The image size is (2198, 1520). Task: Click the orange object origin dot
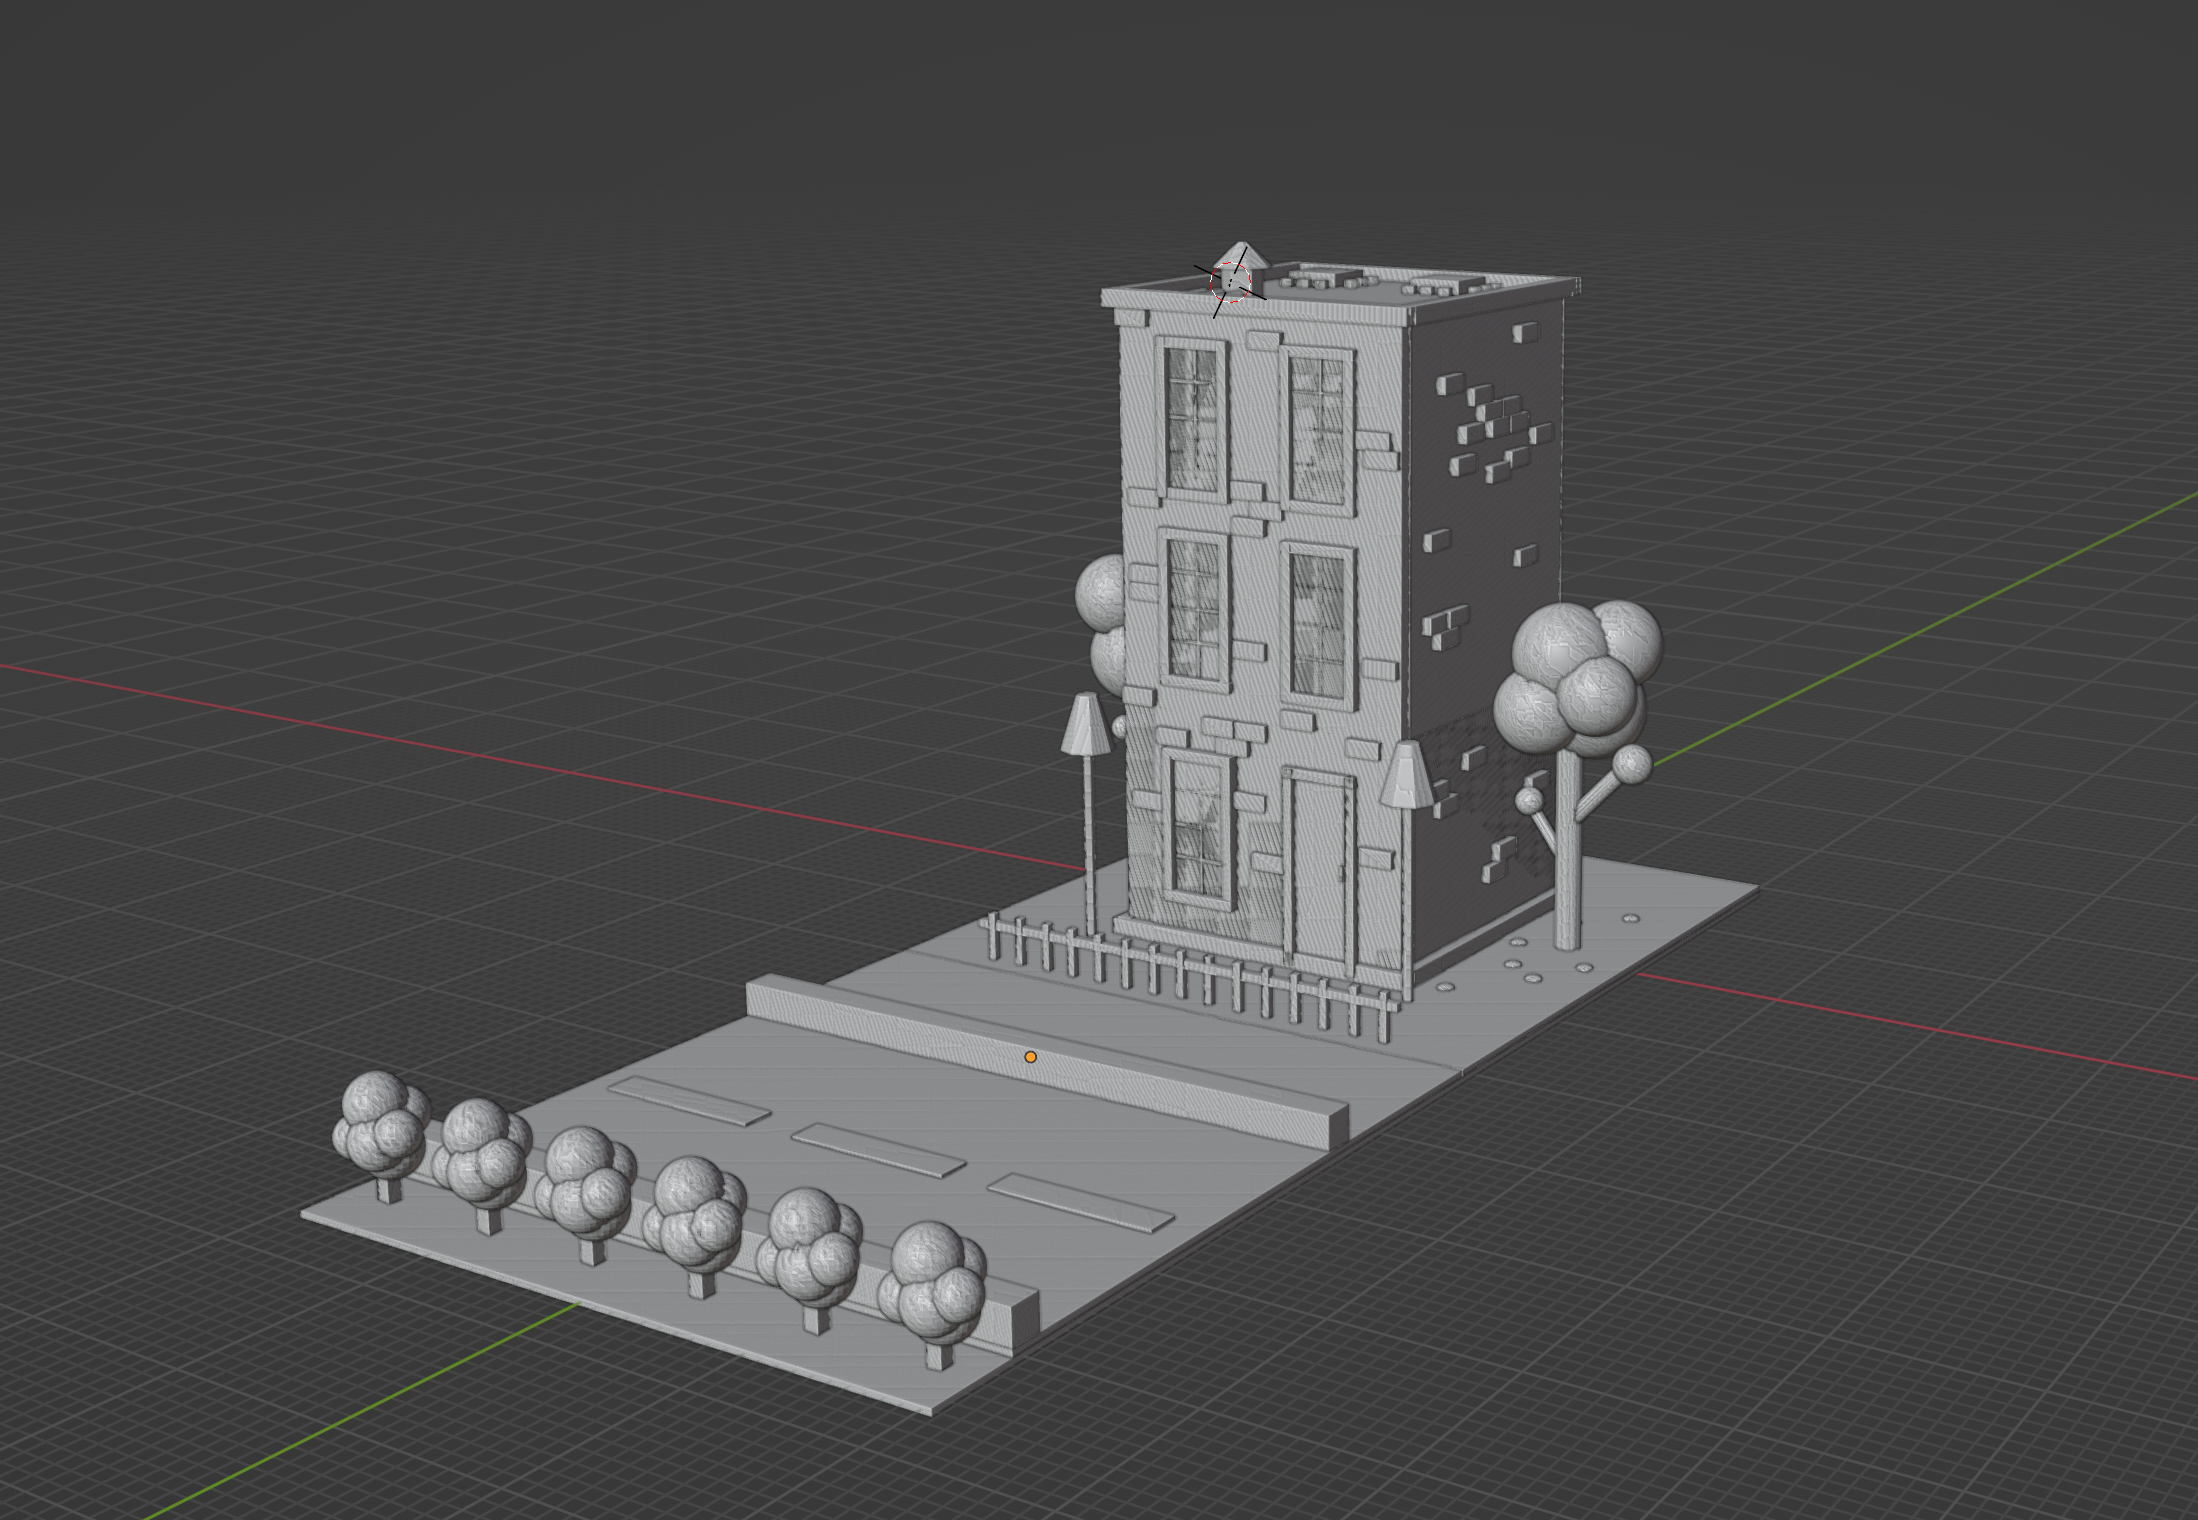1030,1057
